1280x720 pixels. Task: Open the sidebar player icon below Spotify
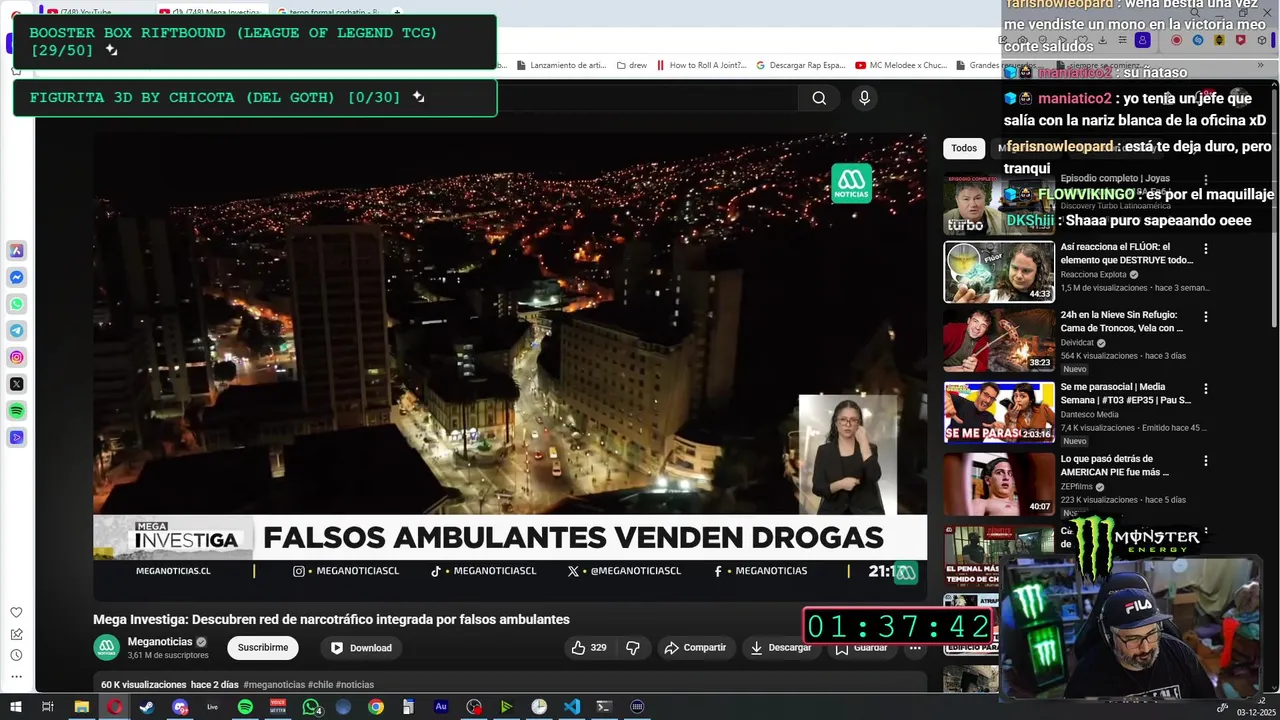(17, 437)
